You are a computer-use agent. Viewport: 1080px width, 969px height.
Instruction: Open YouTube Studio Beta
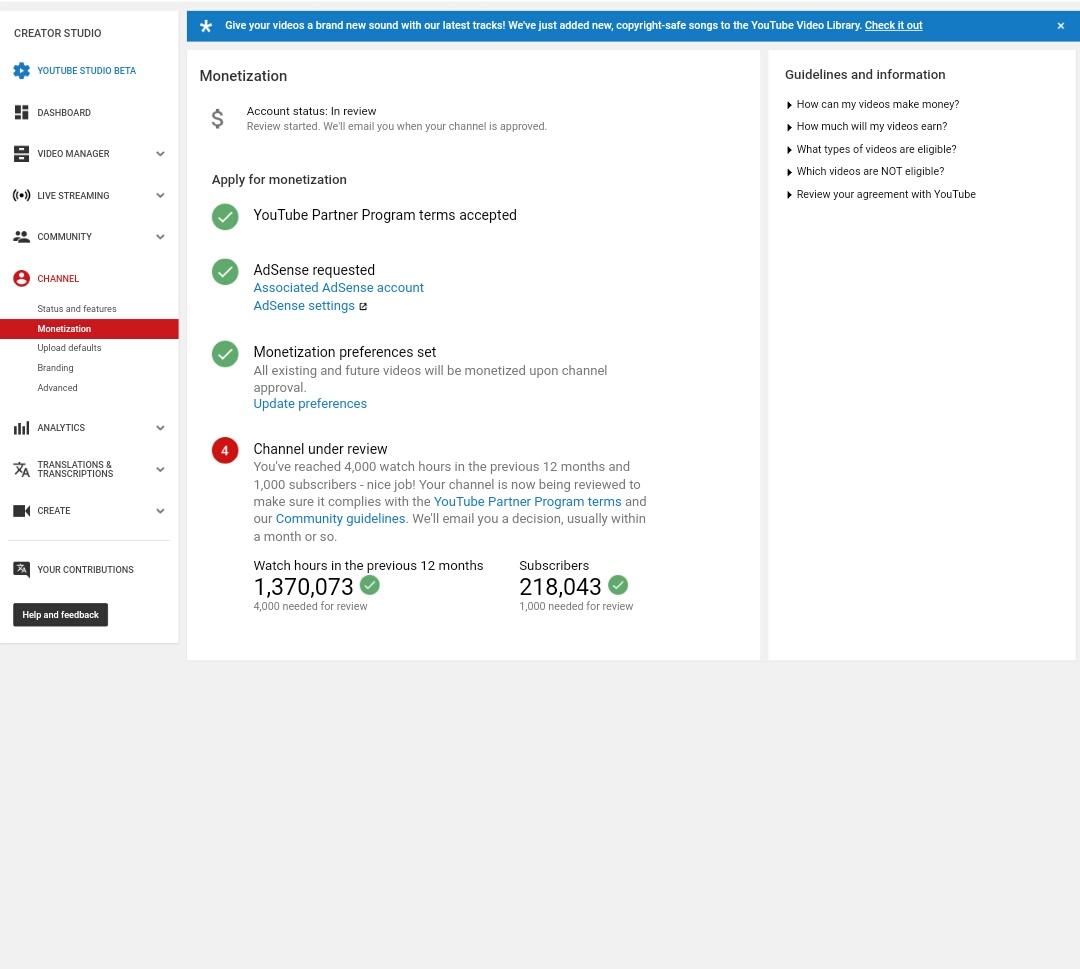(x=86, y=70)
